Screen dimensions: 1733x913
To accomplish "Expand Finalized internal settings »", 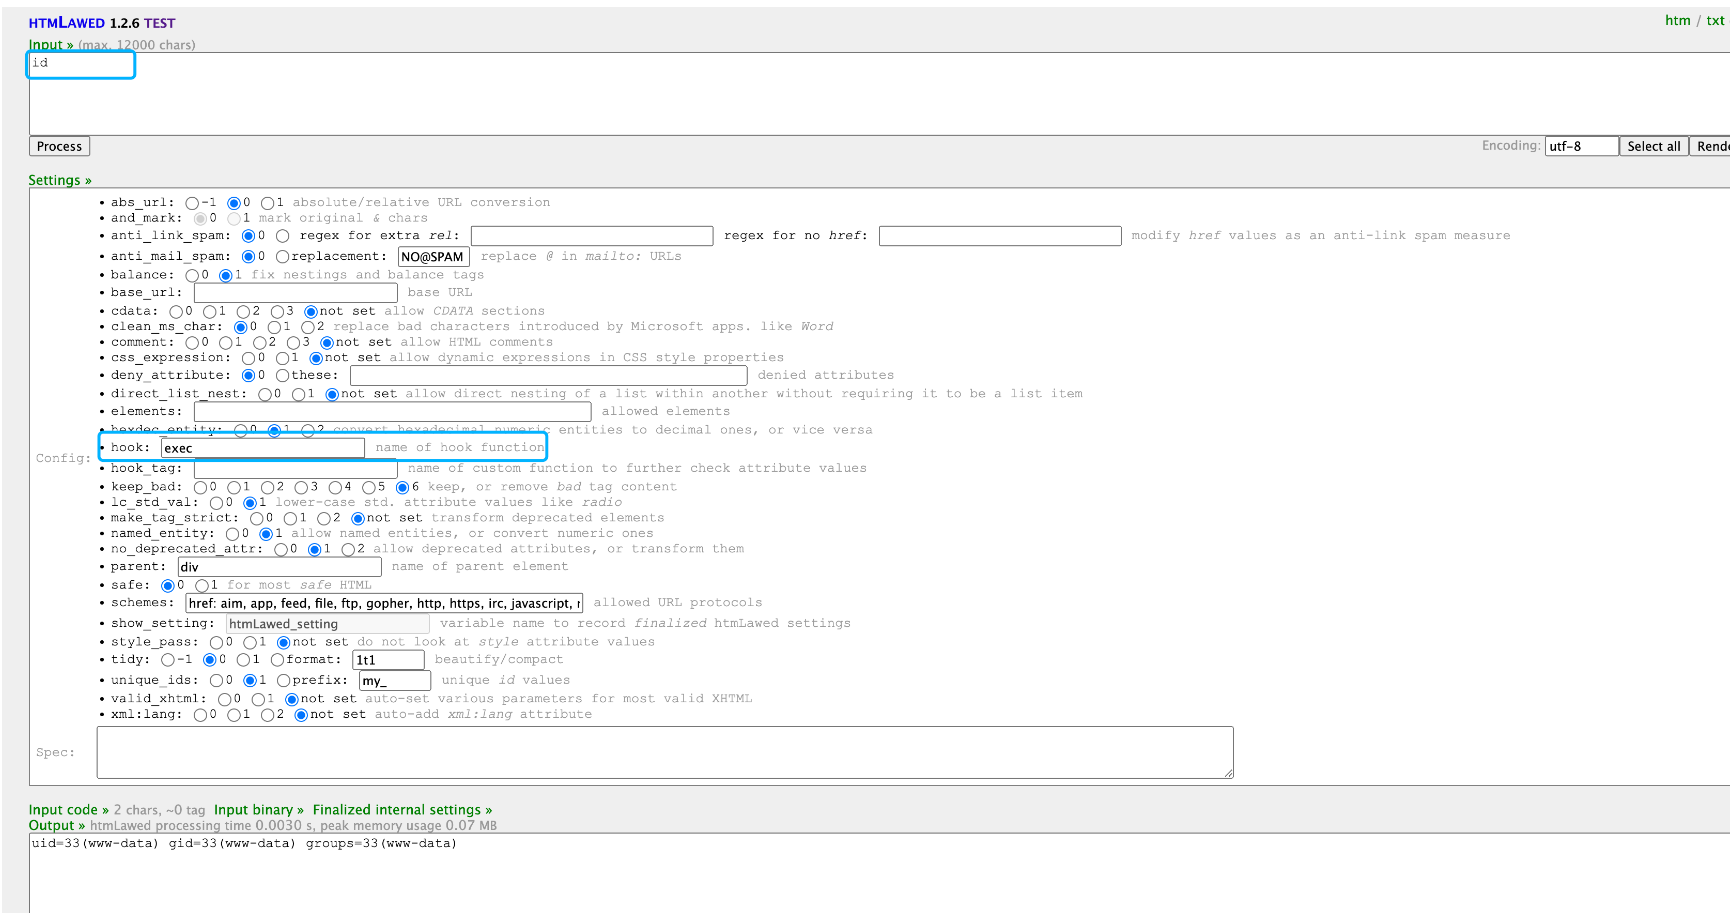I will click(402, 810).
